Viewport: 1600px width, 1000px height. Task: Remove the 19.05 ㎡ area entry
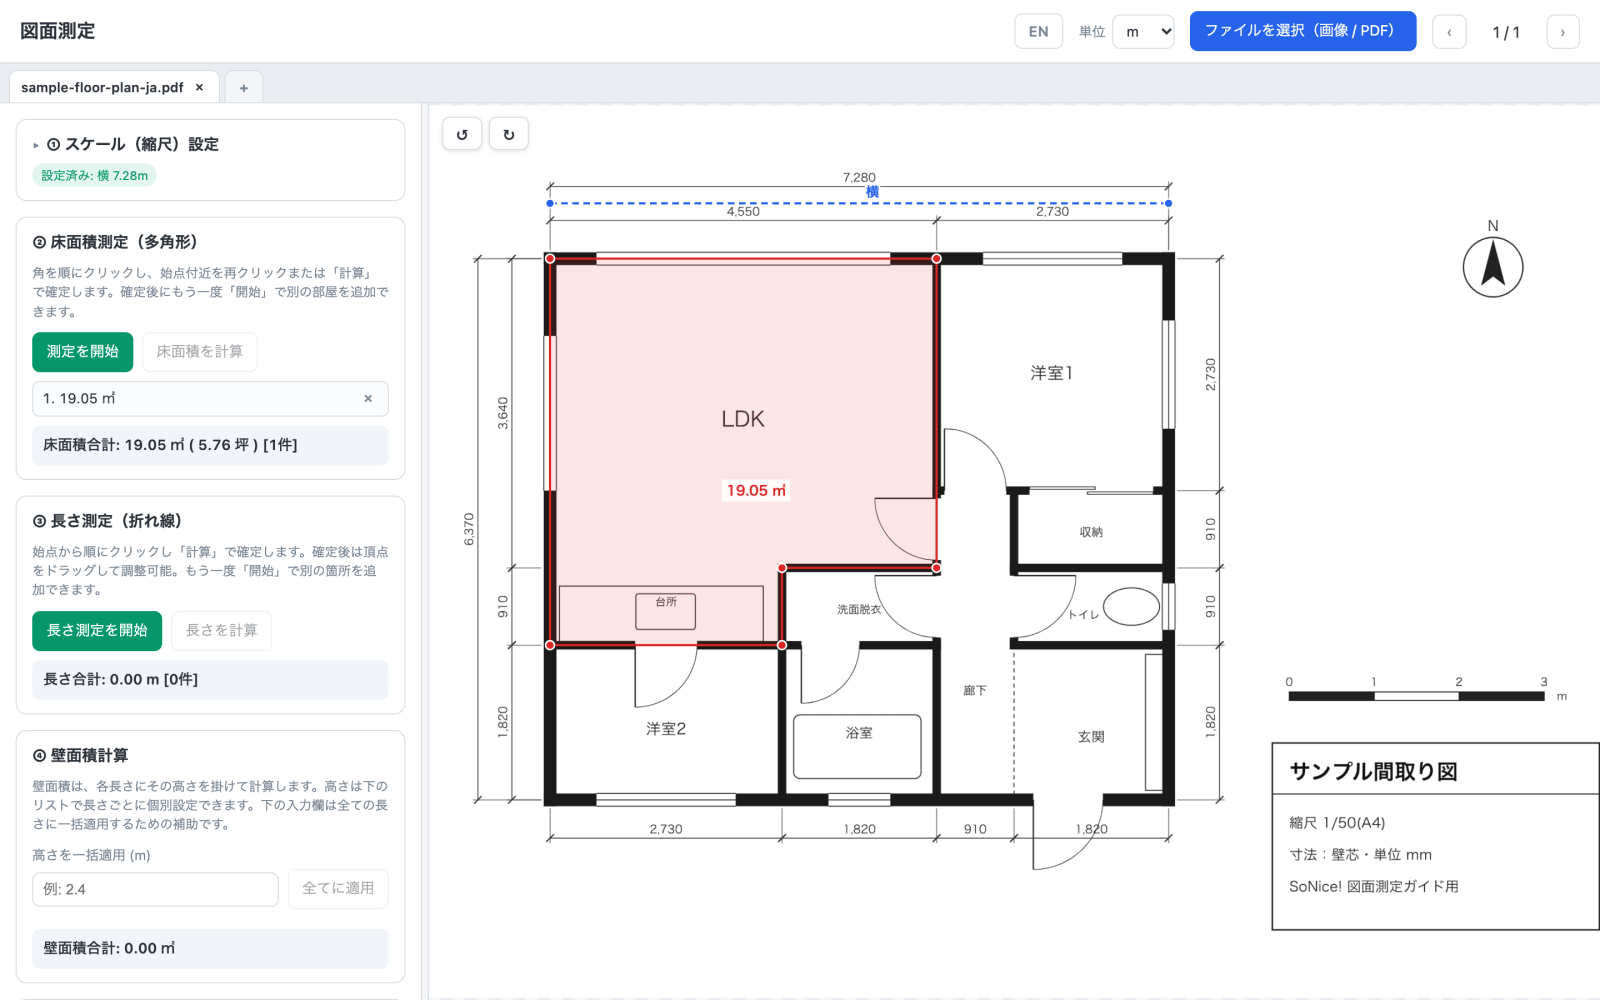(x=368, y=398)
